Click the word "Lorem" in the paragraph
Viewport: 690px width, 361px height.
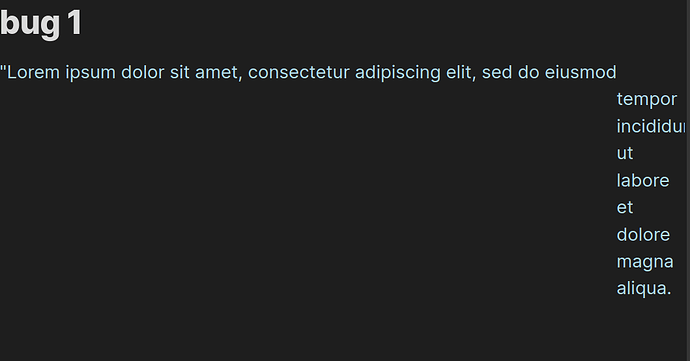pyautogui.click(x=33, y=72)
